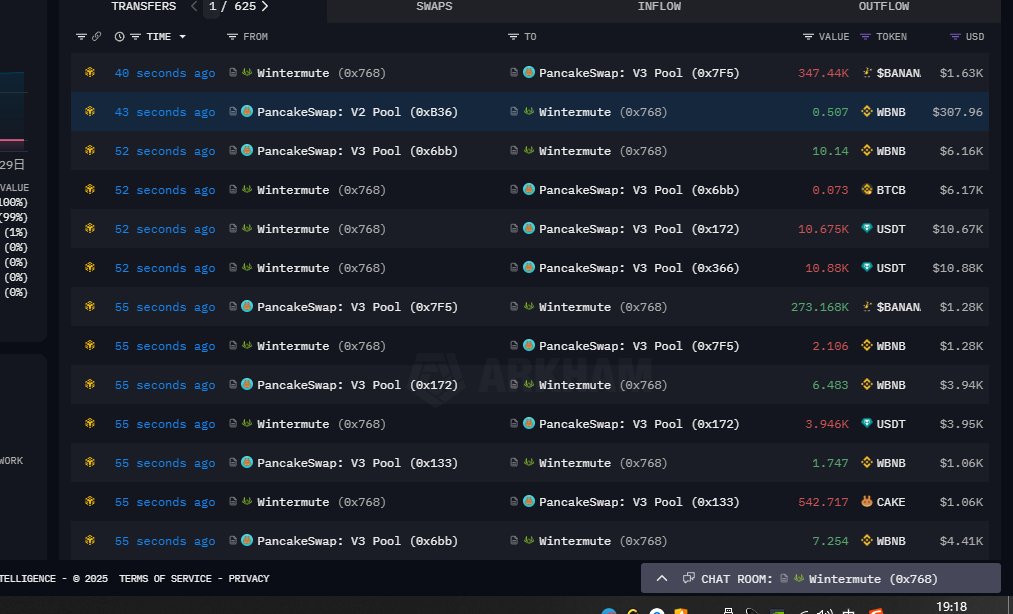Click the clock icon beside the TIME header
The image size is (1013, 614).
coord(120,37)
